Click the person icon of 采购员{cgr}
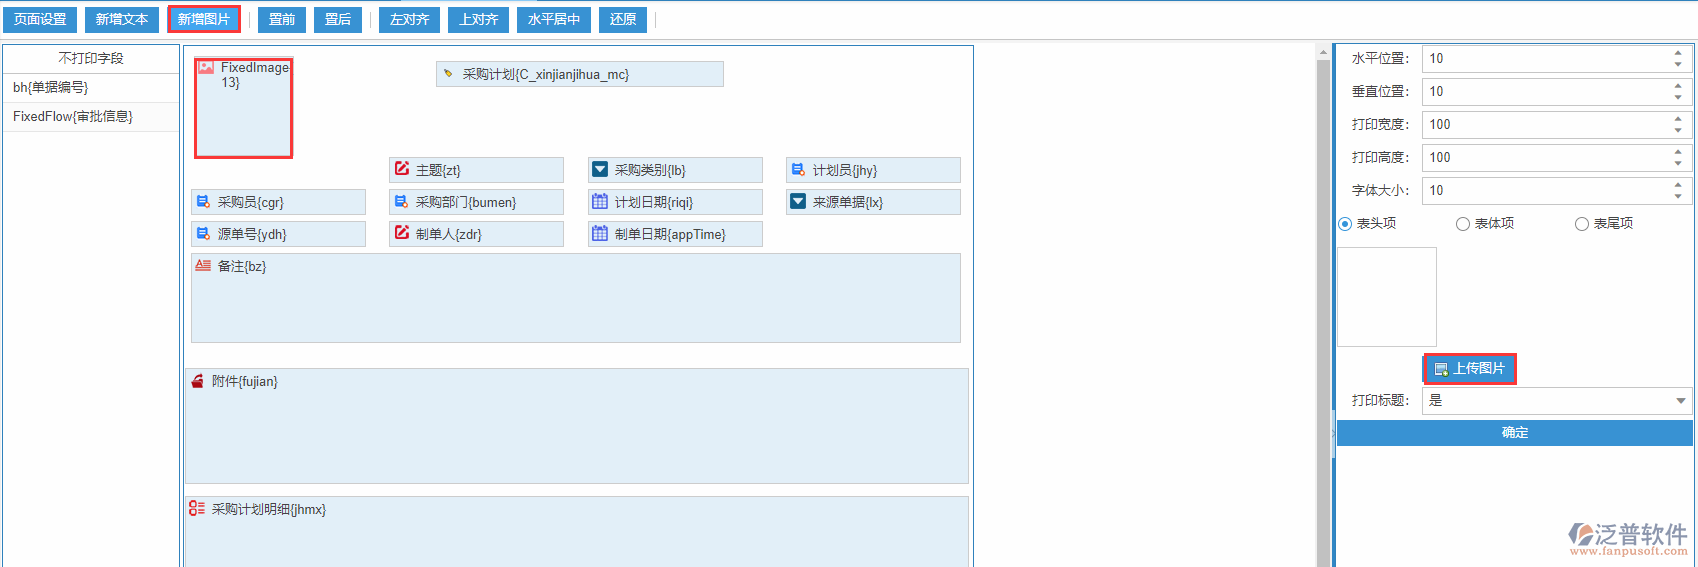Image resolution: width=1698 pixels, height=567 pixels. pyautogui.click(x=203, y=202)
